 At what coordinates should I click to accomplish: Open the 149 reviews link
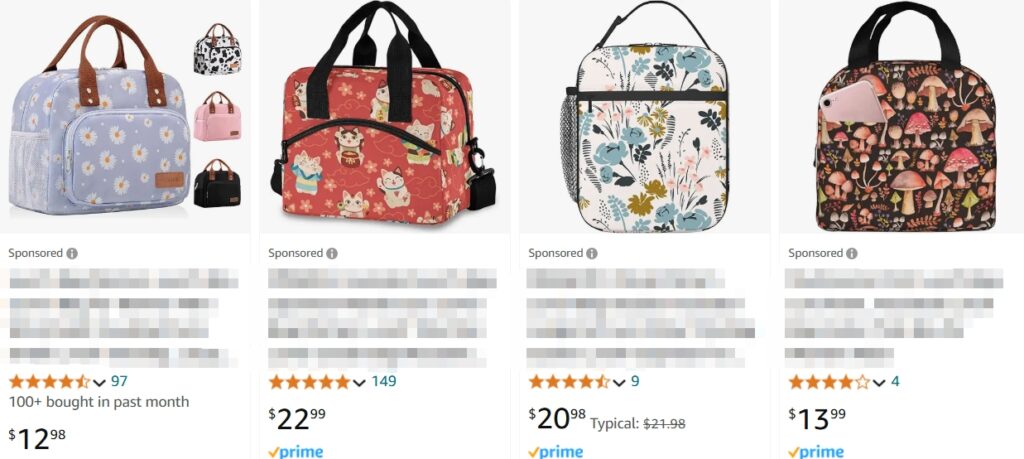click(384, 381)
